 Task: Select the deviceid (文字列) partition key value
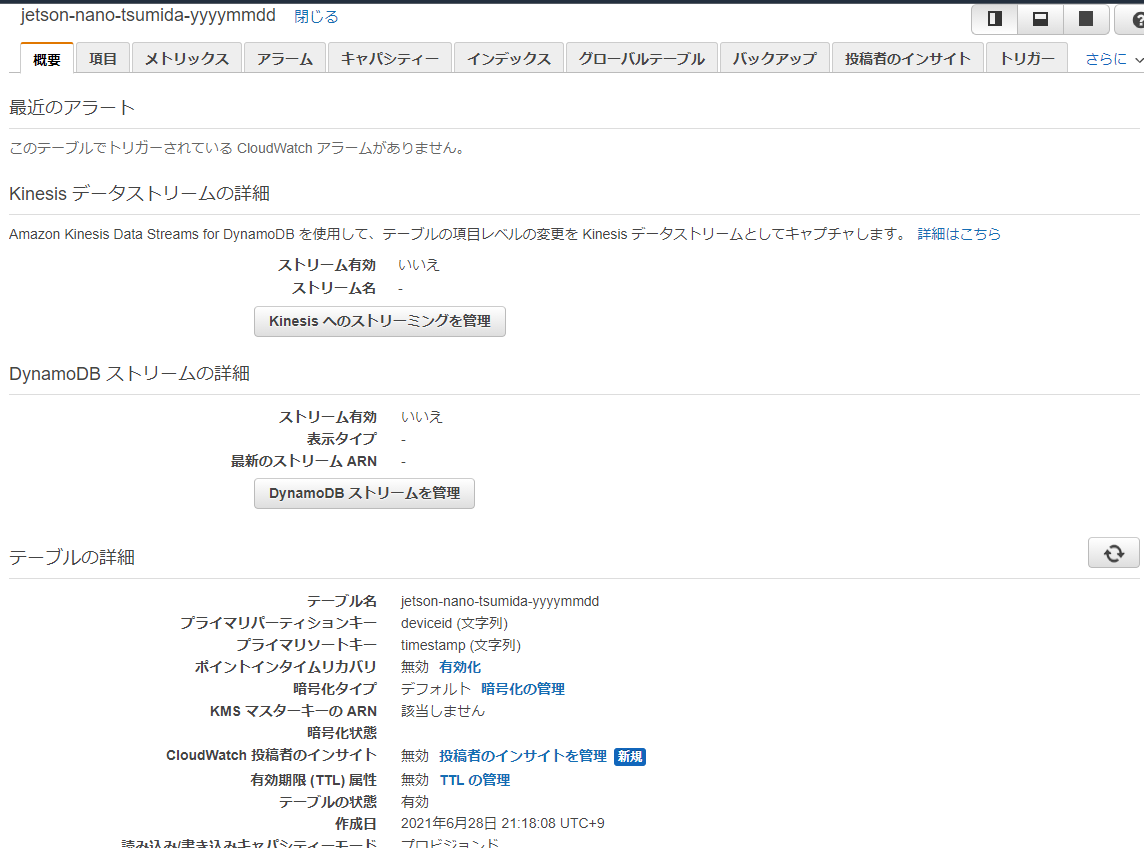[454, 623]
